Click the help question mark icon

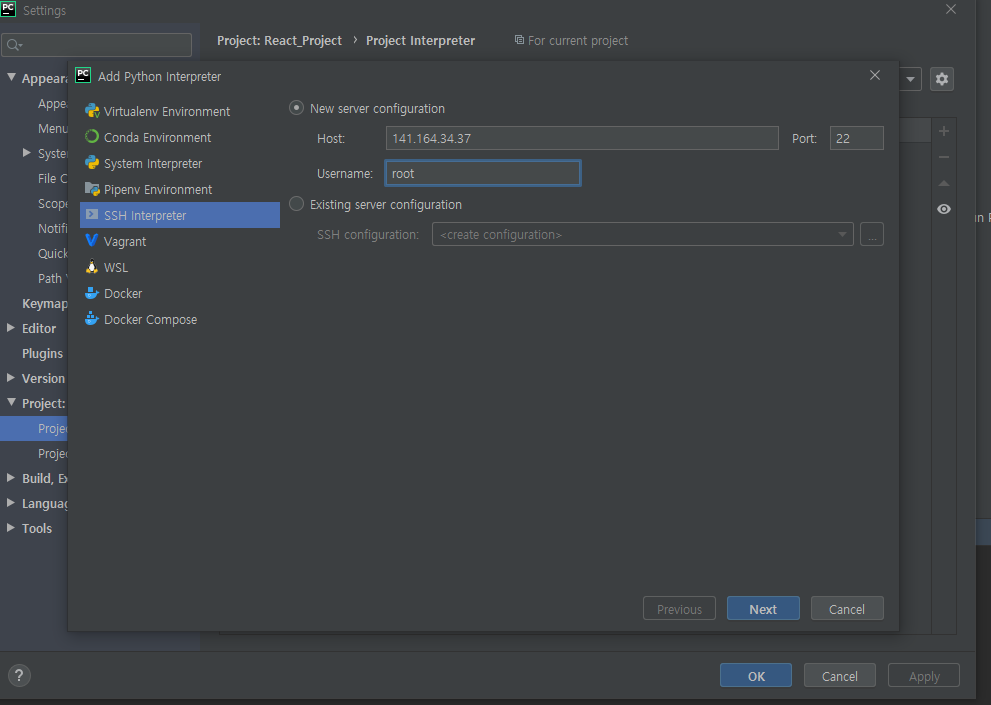pyautogui.click(x=19, y=675)
